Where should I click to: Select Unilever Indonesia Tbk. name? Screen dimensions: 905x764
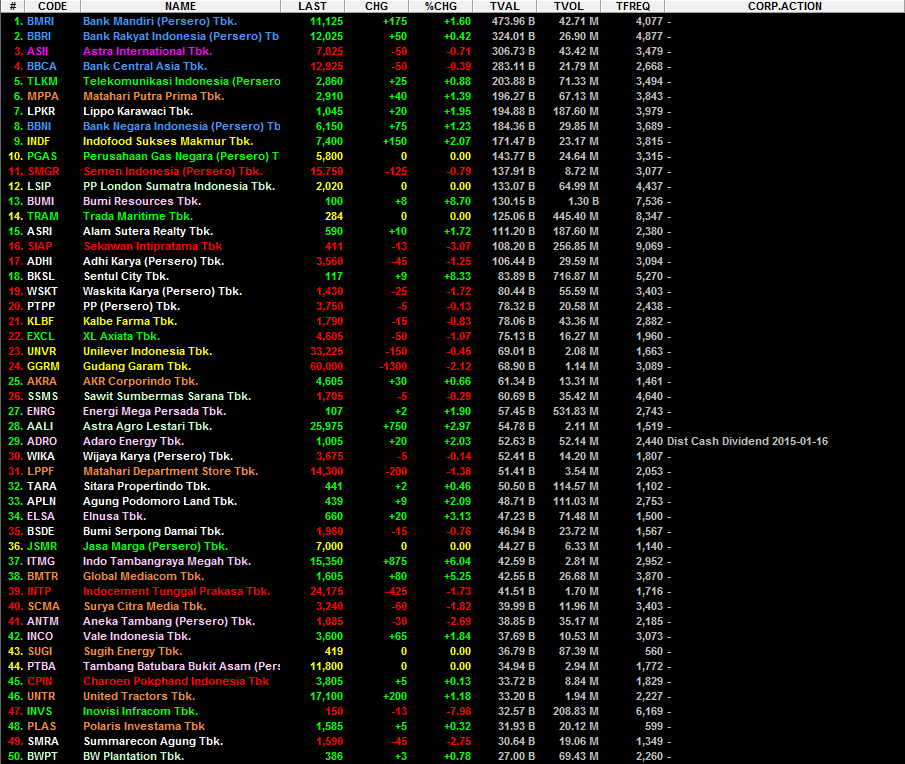147,351
